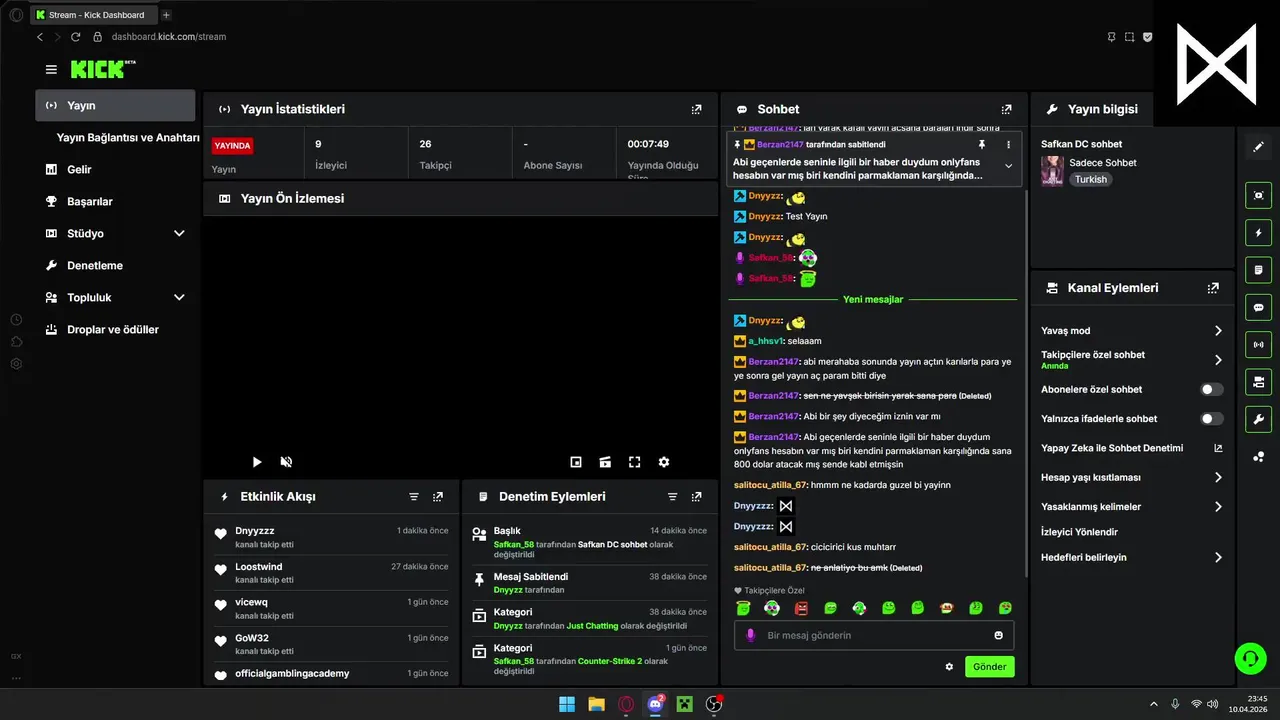Open filter options for Denetim Eylemleri
This screenshot has height=720, width=1280.
point(672,497)
